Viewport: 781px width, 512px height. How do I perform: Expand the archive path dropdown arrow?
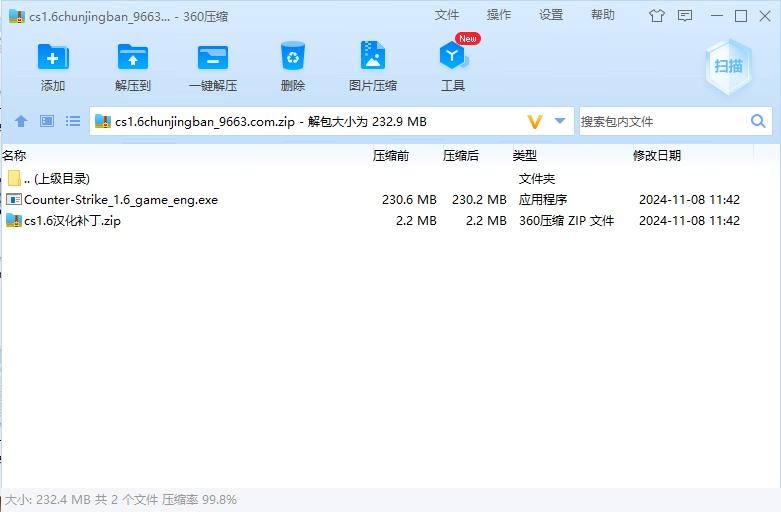point(560,121)
